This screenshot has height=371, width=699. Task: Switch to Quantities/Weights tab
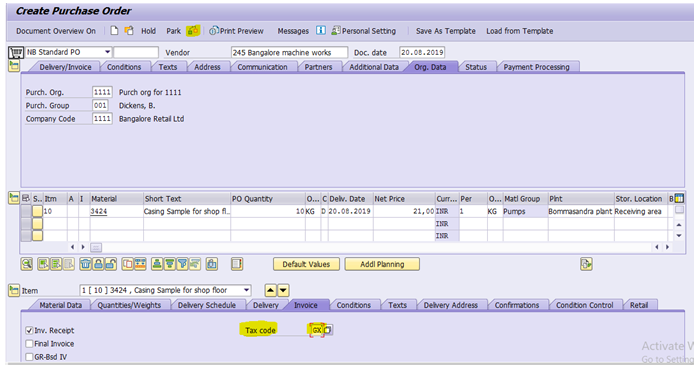[129, 305]
